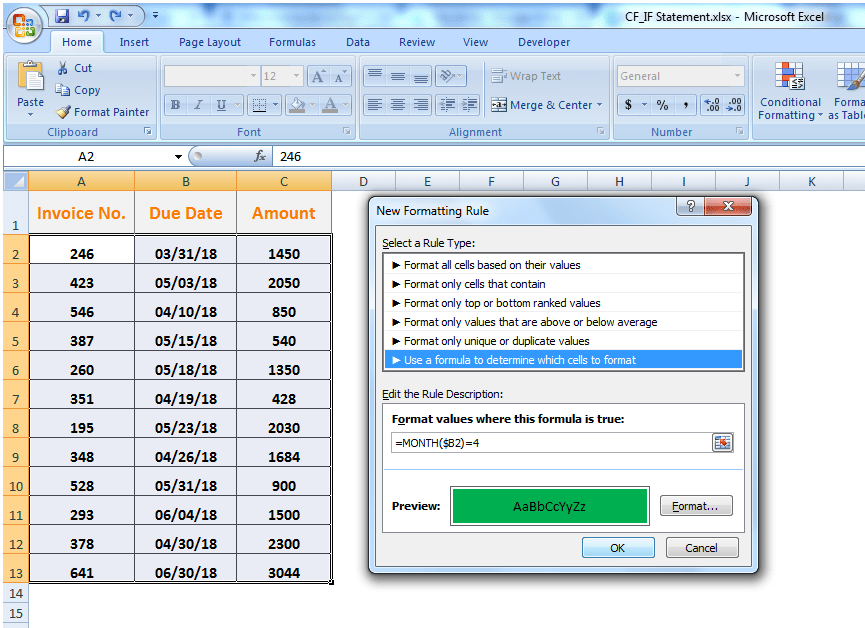Open the General number format dropdown
Screen dimensions: 865x628
tap(738, 75)
